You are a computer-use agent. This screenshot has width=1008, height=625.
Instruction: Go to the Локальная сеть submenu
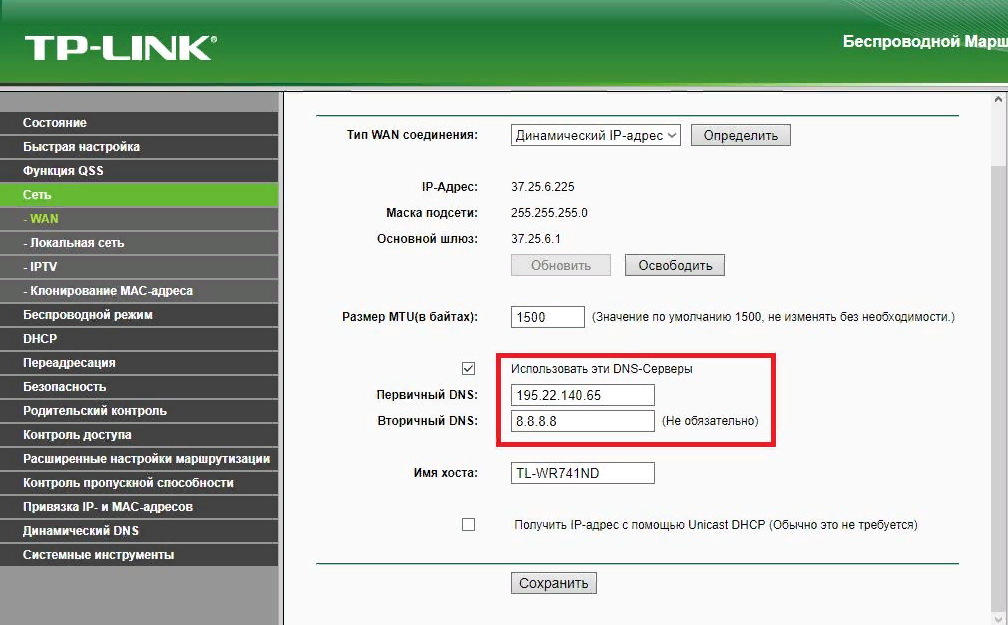[77, 243]
